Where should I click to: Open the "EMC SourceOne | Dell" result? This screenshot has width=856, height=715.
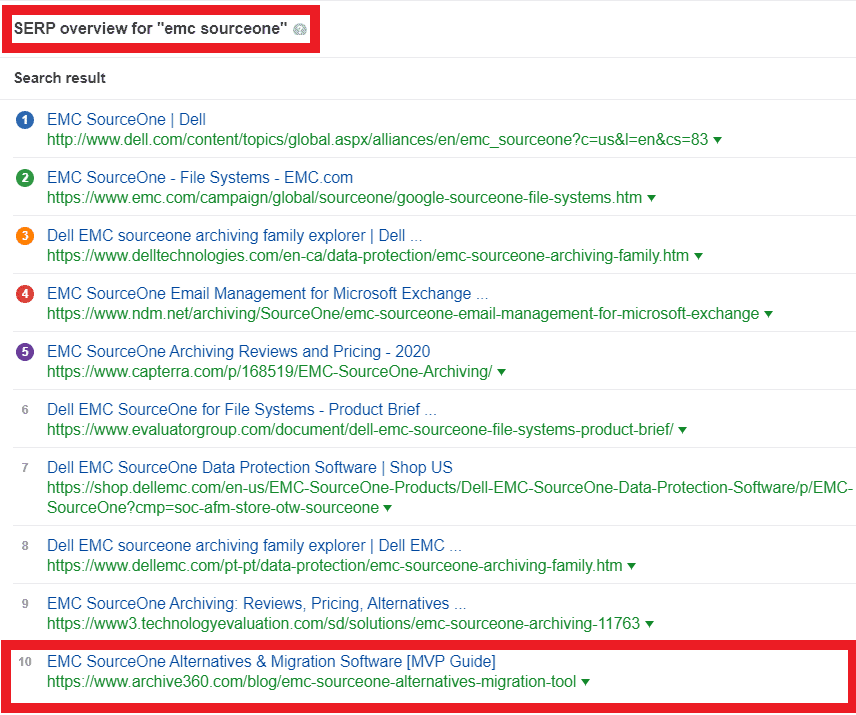pyautogui.click(x=126, y=120)
